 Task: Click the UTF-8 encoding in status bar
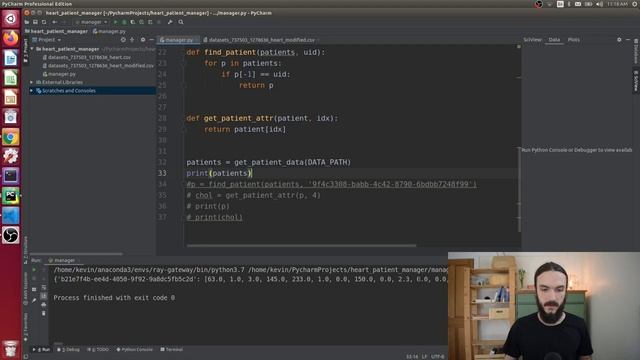point(438,356)
